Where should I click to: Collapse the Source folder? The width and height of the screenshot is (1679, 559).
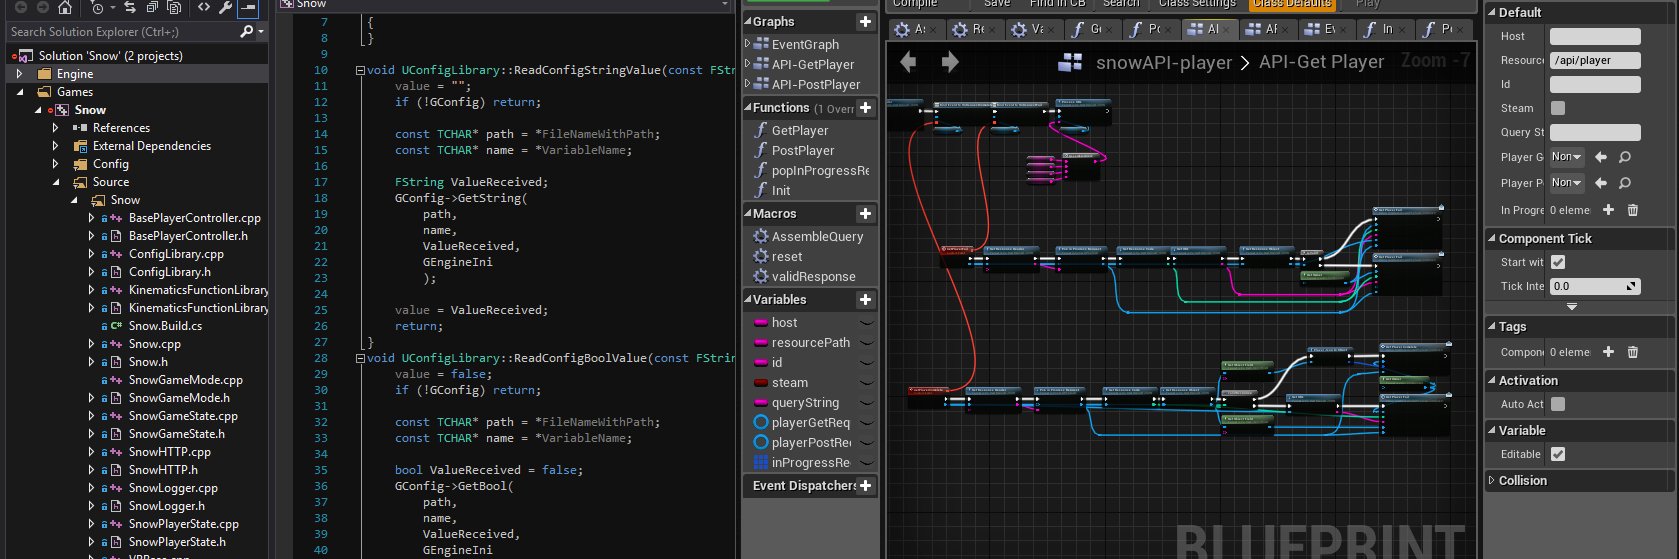click(x=55, y=182)
